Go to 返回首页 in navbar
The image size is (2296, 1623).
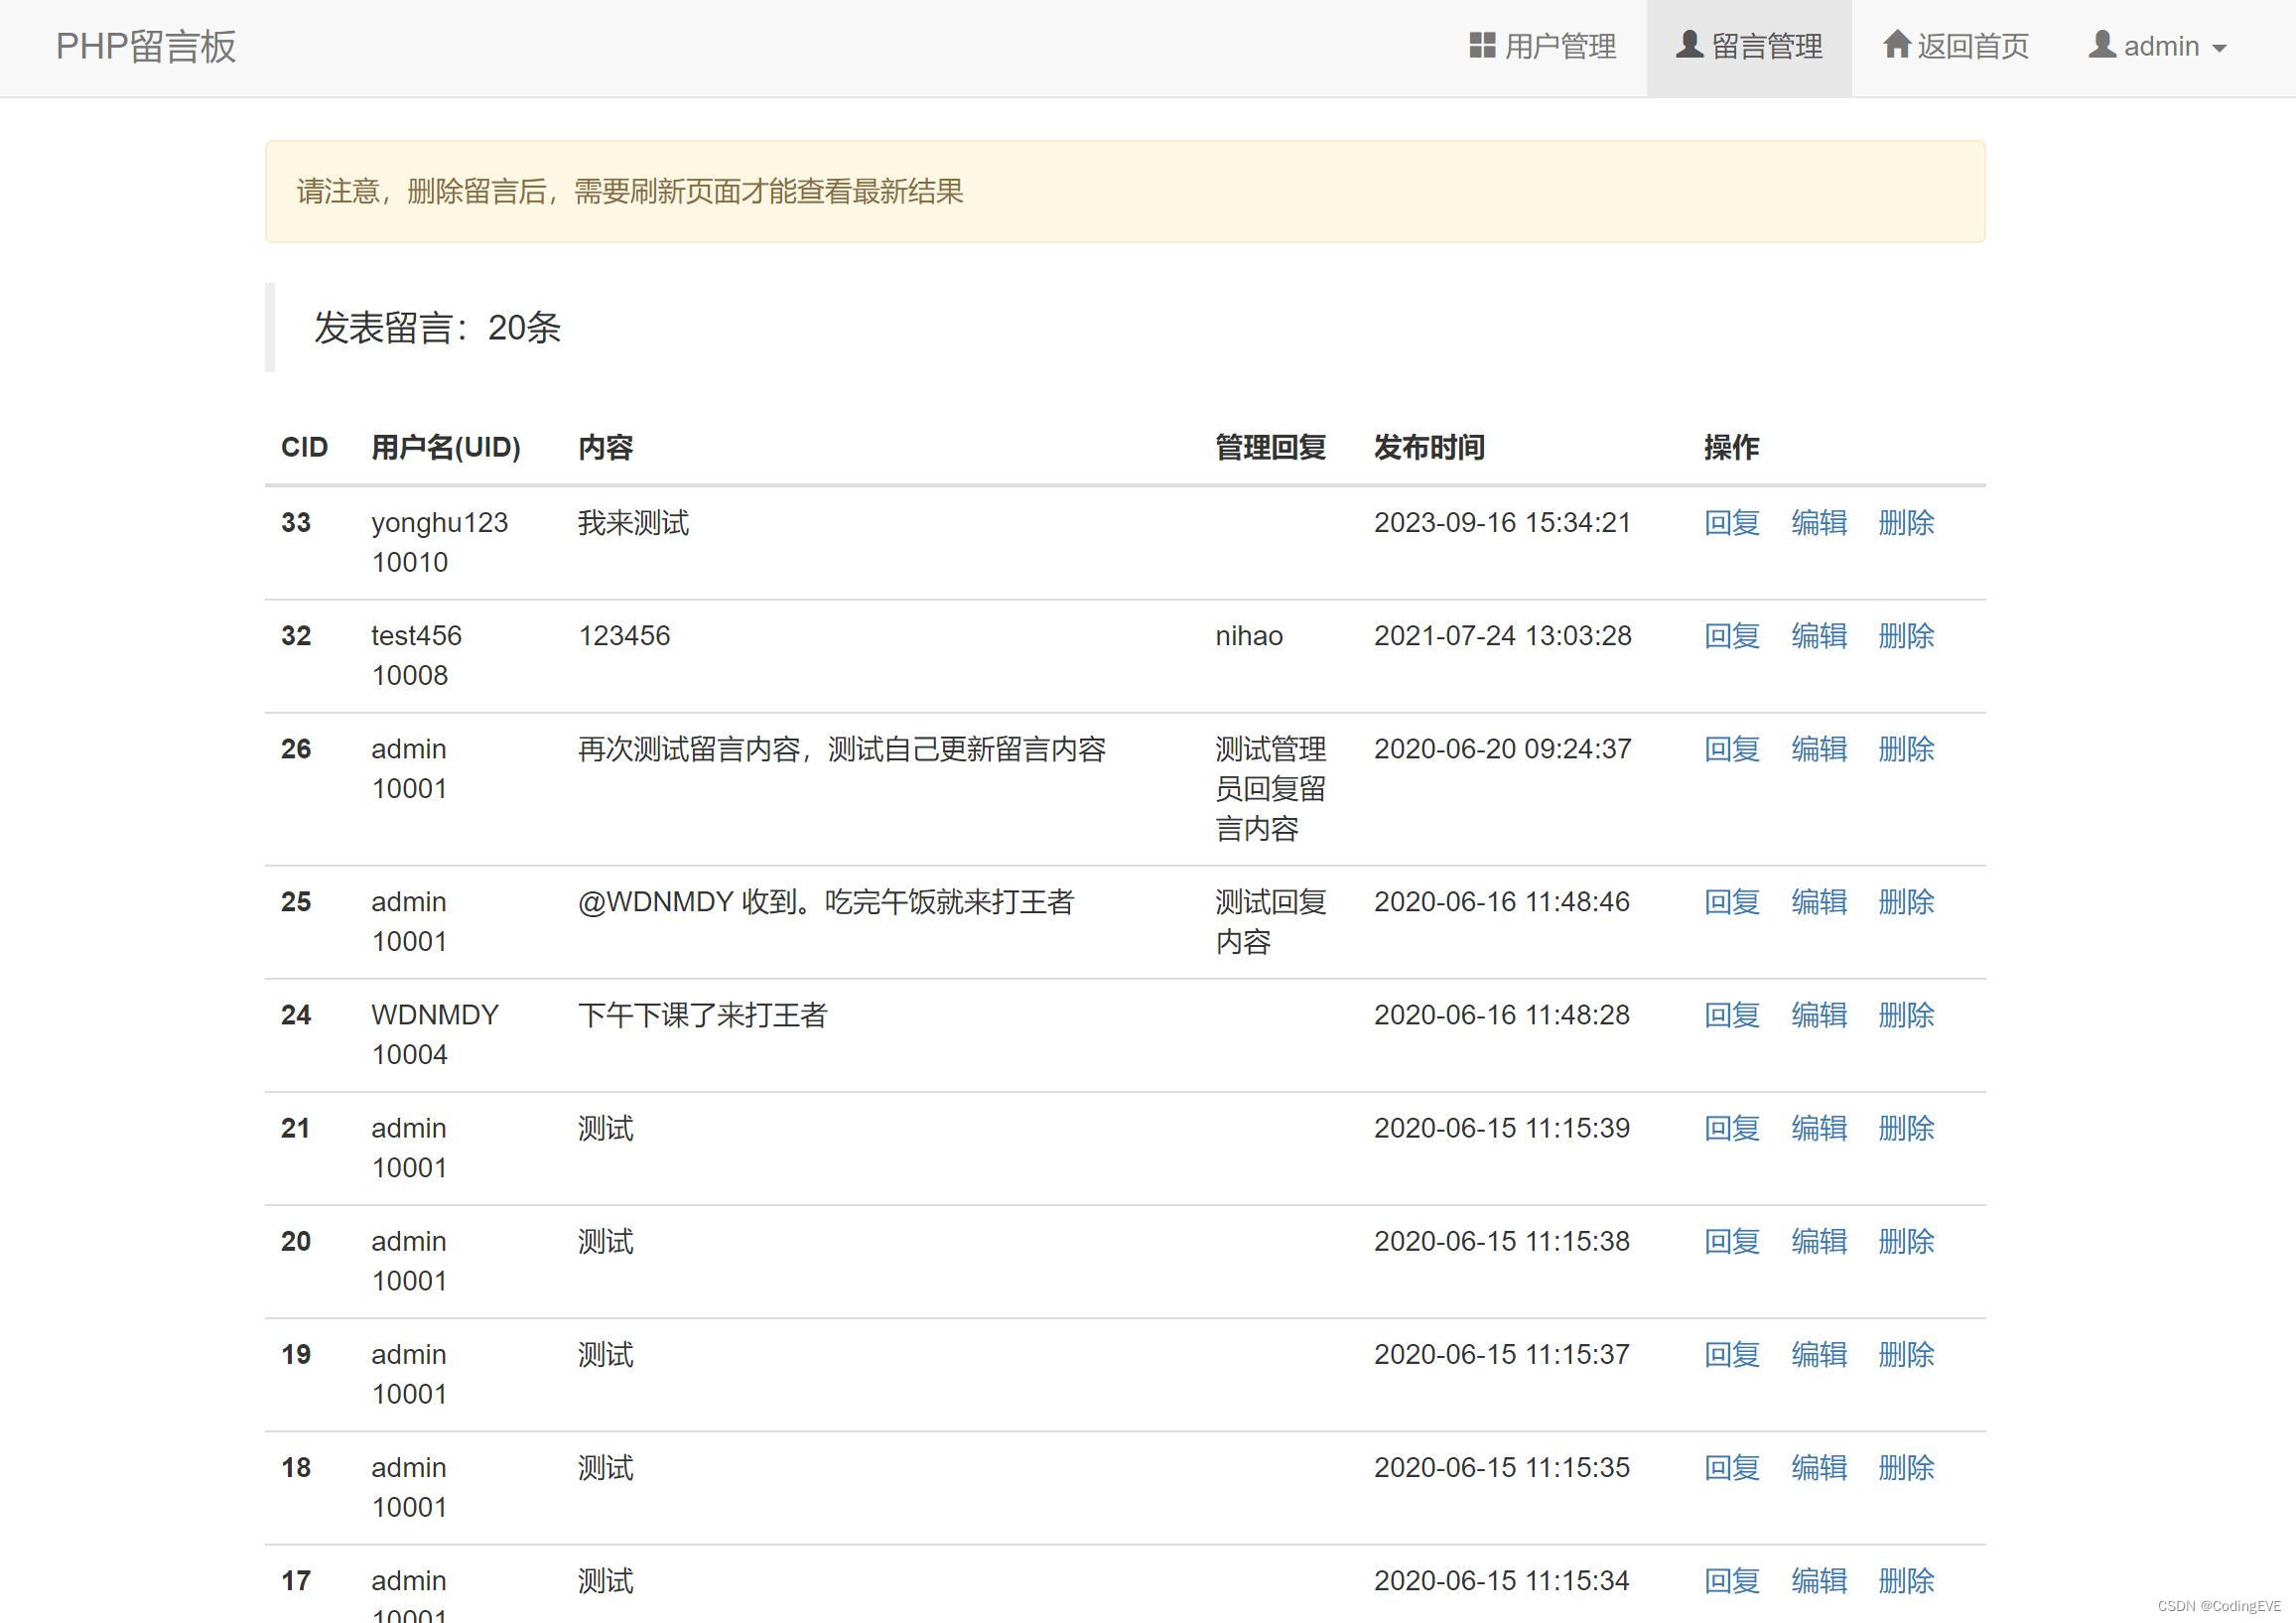pyautogui.click(x=1955, y=46)
